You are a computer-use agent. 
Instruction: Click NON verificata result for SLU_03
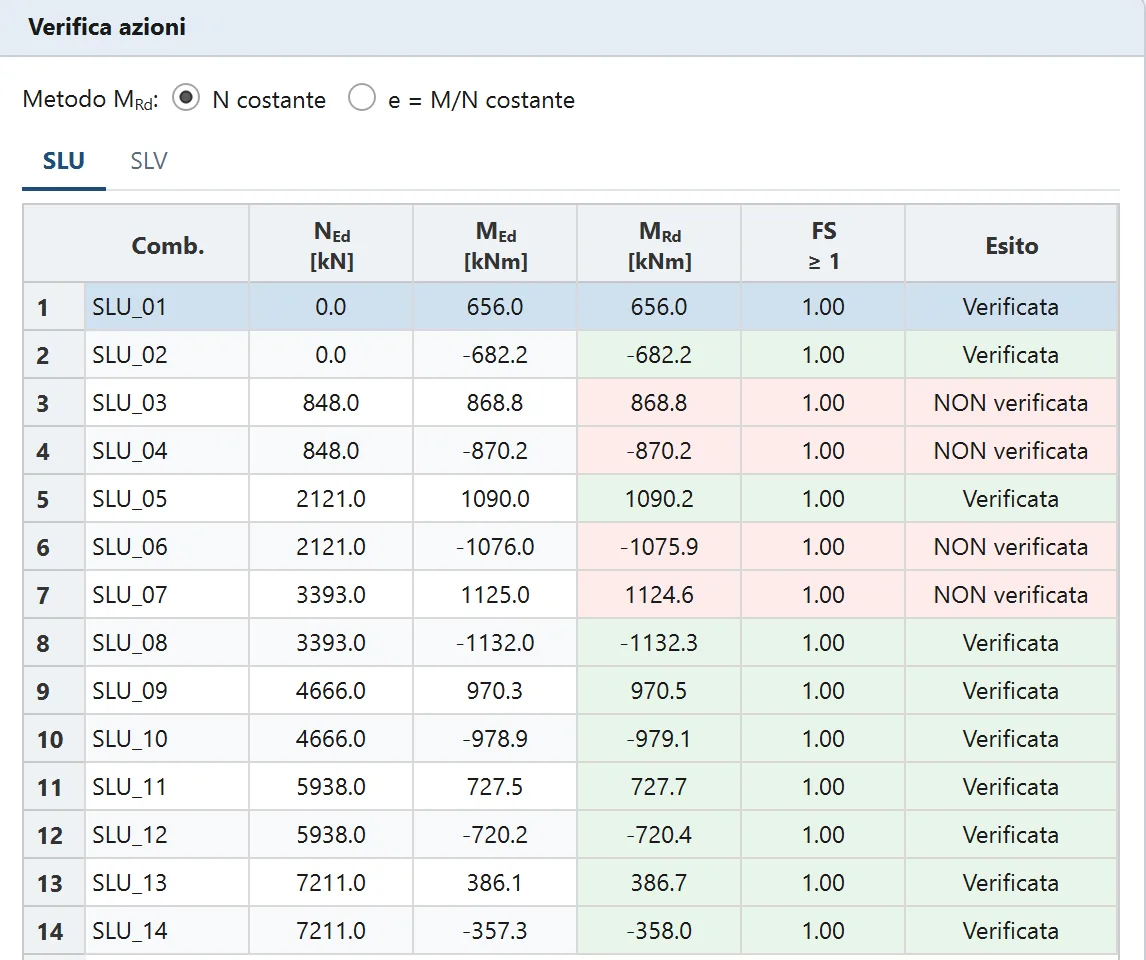[1012, 403]
